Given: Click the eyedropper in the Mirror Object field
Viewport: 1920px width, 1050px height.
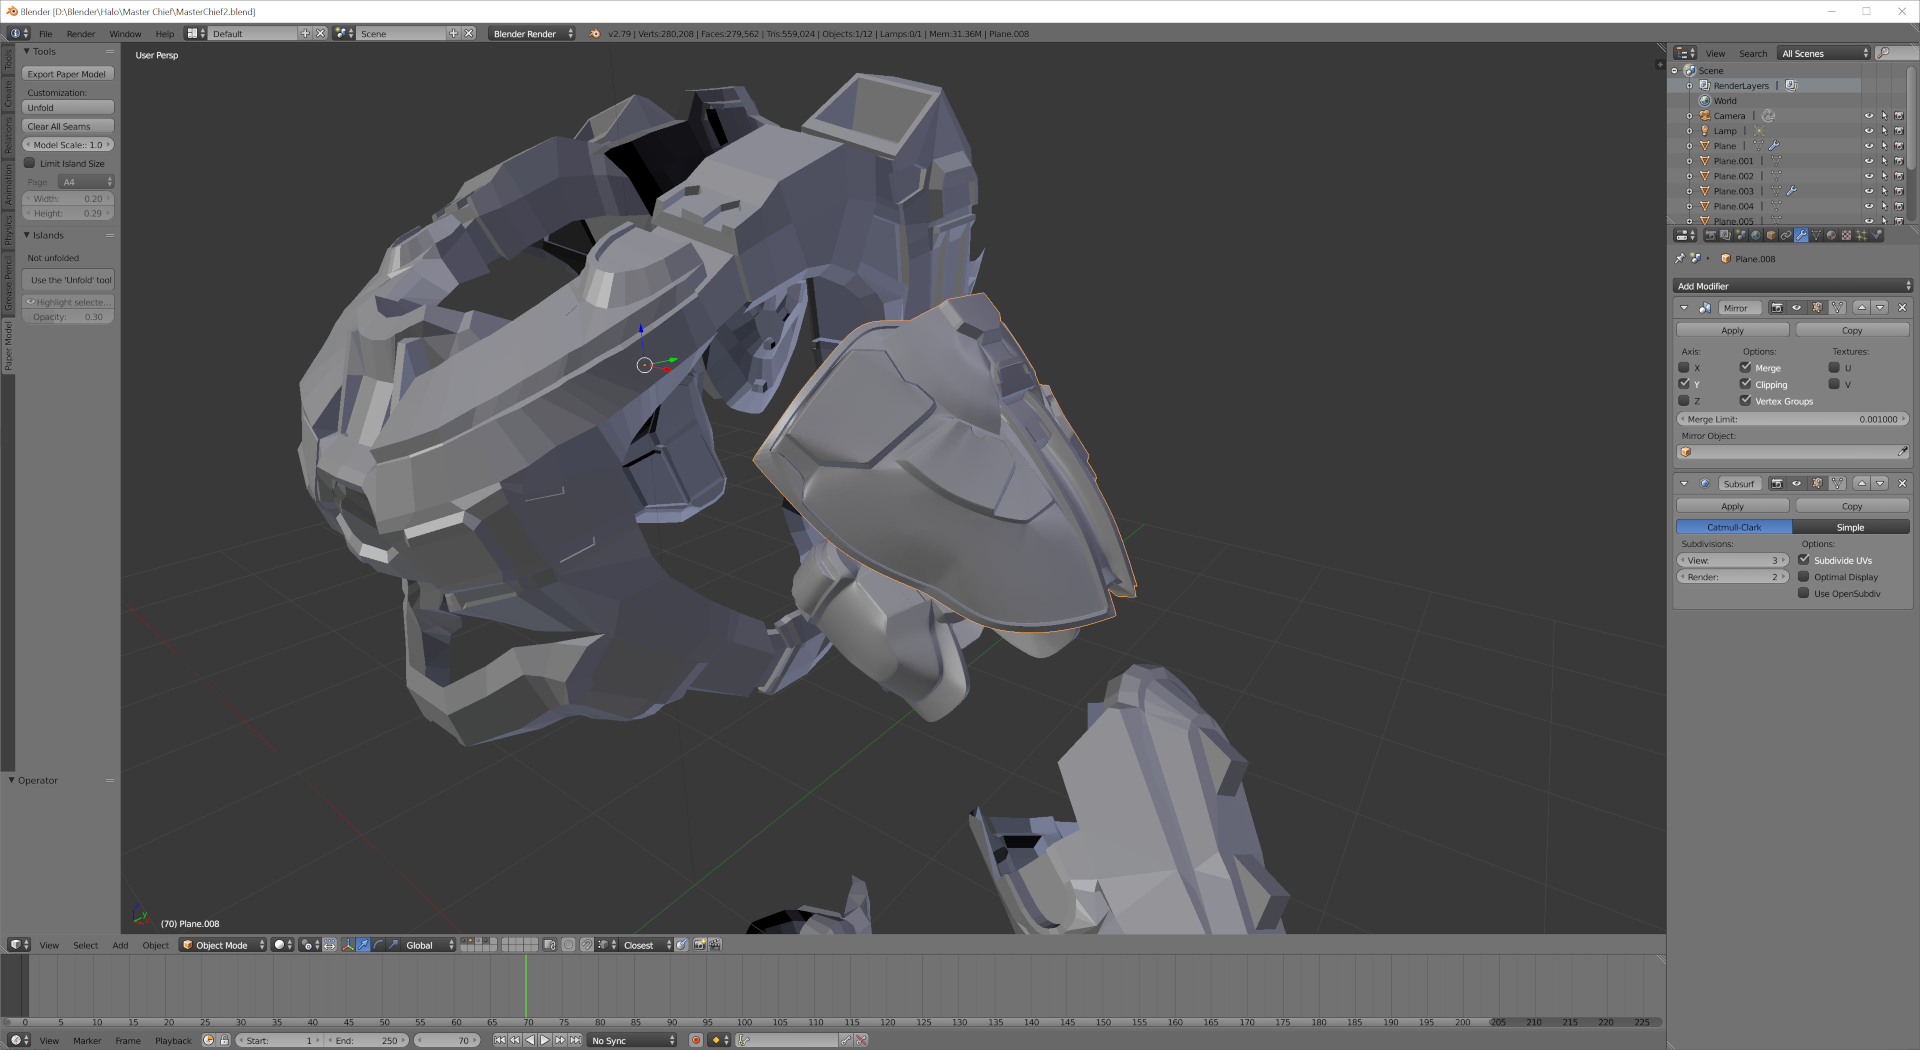Looking at the screenshot, I should click(x=1902, y=452).
